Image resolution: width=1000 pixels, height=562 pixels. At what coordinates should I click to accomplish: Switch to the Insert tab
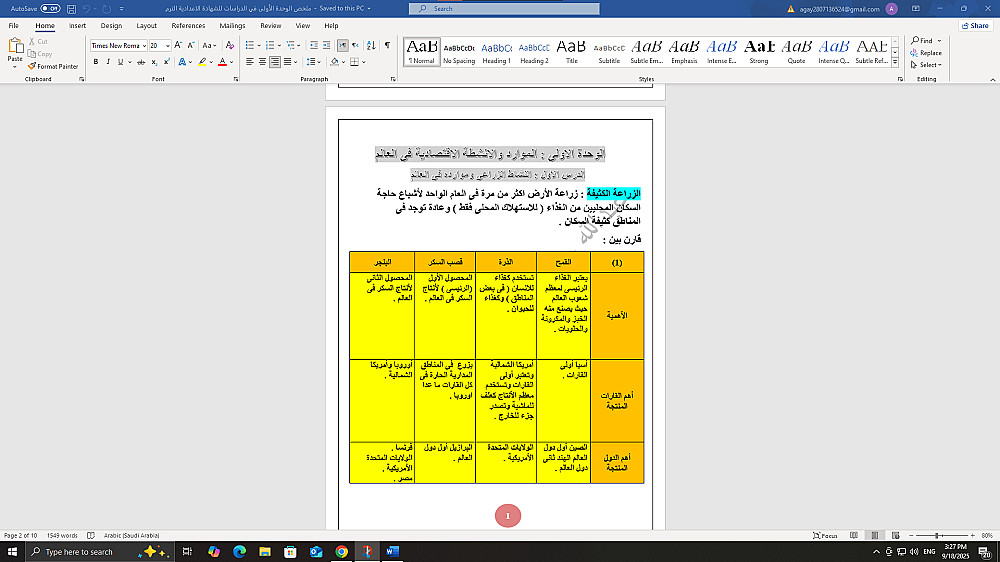(77, 26)
